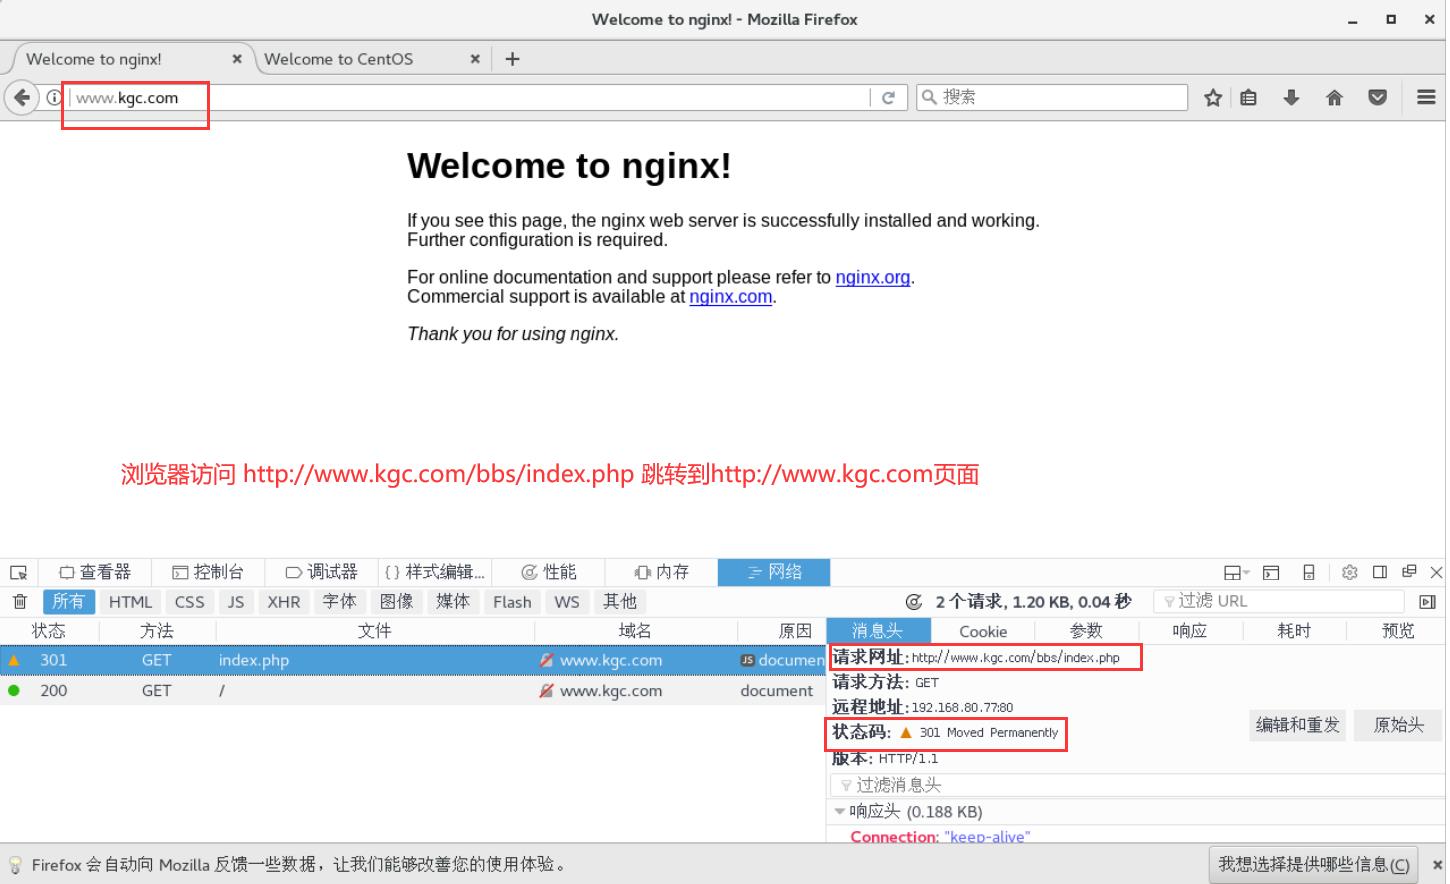Focus the 搜索 search box

click(1052, 97)
